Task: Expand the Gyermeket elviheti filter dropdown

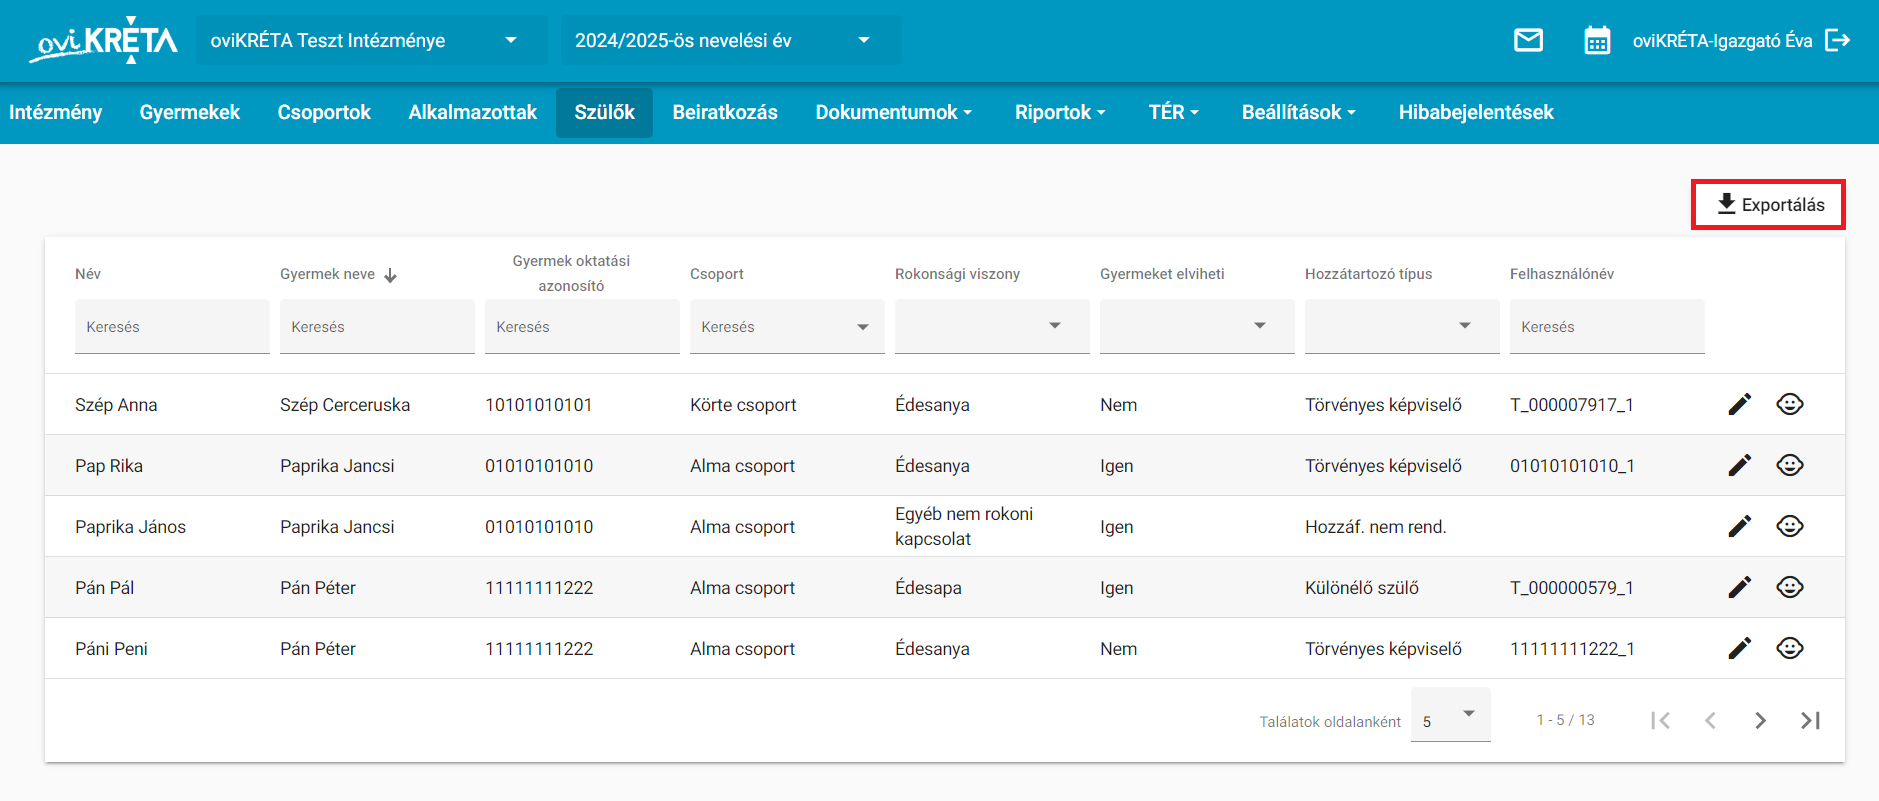Action: click(x=1260, y=326)
